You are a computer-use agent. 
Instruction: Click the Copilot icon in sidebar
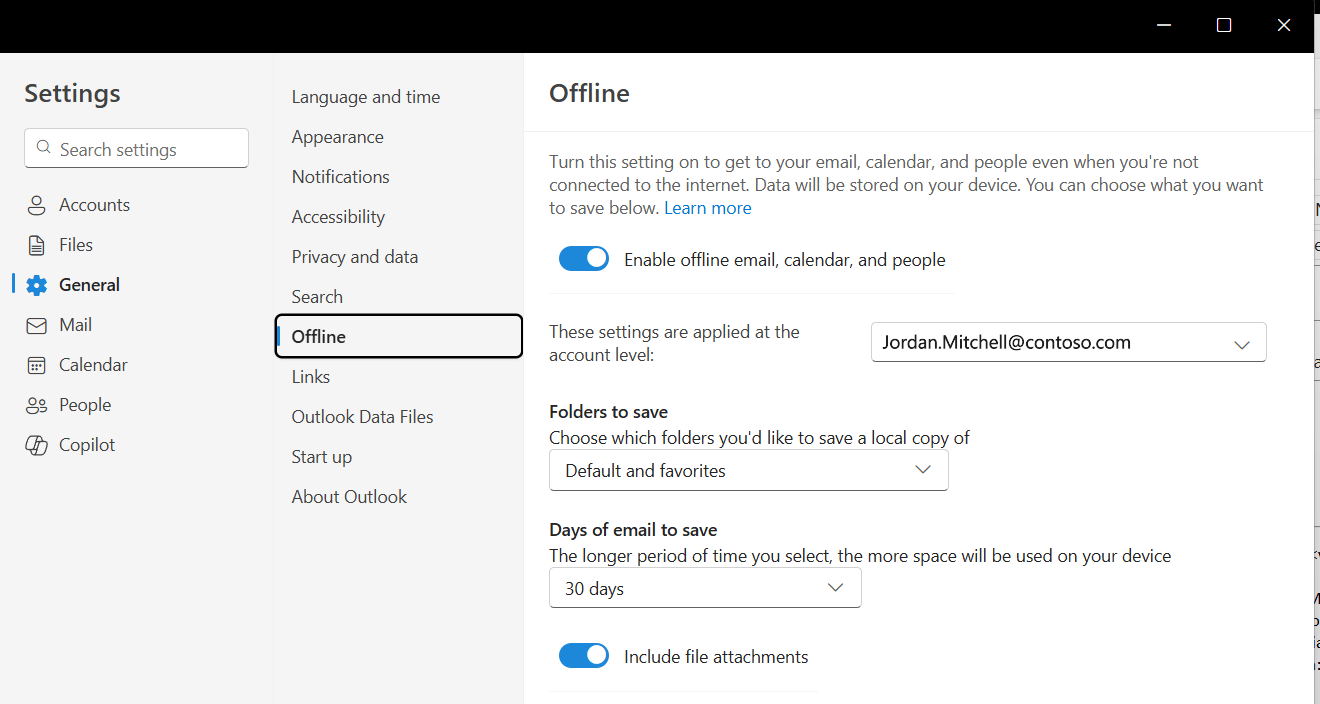[36, 444]
